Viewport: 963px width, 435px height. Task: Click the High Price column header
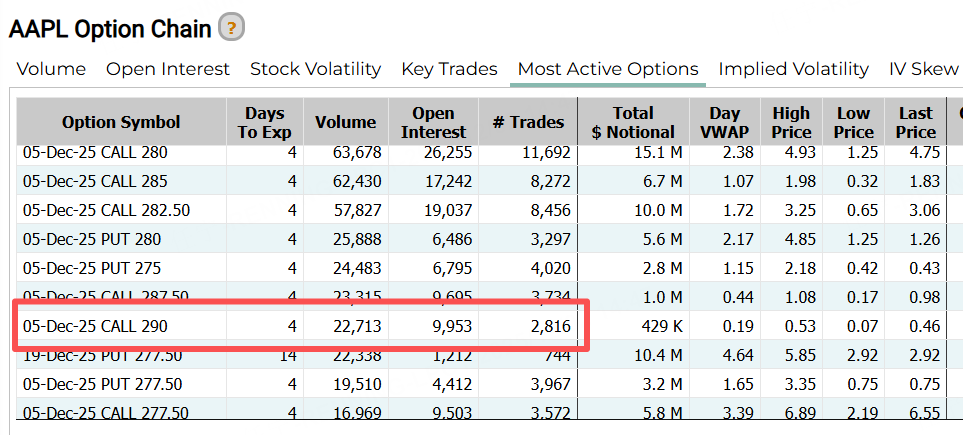click(791, 122)
